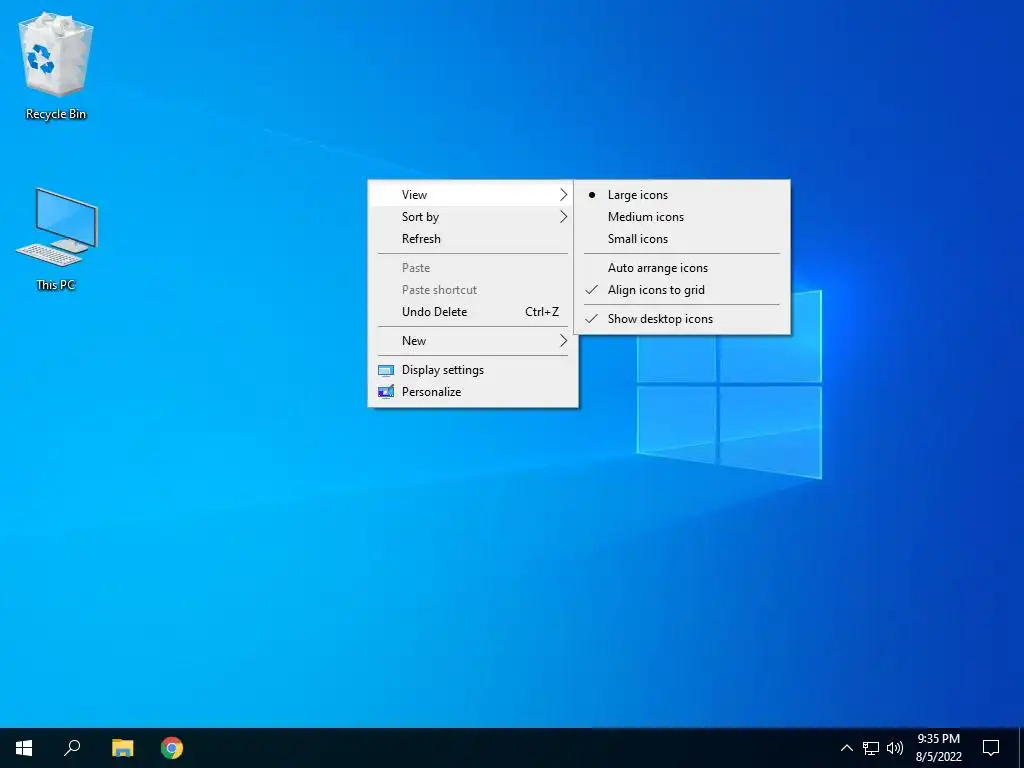Select the Recycle Bin desktop icon

point(56,66)
